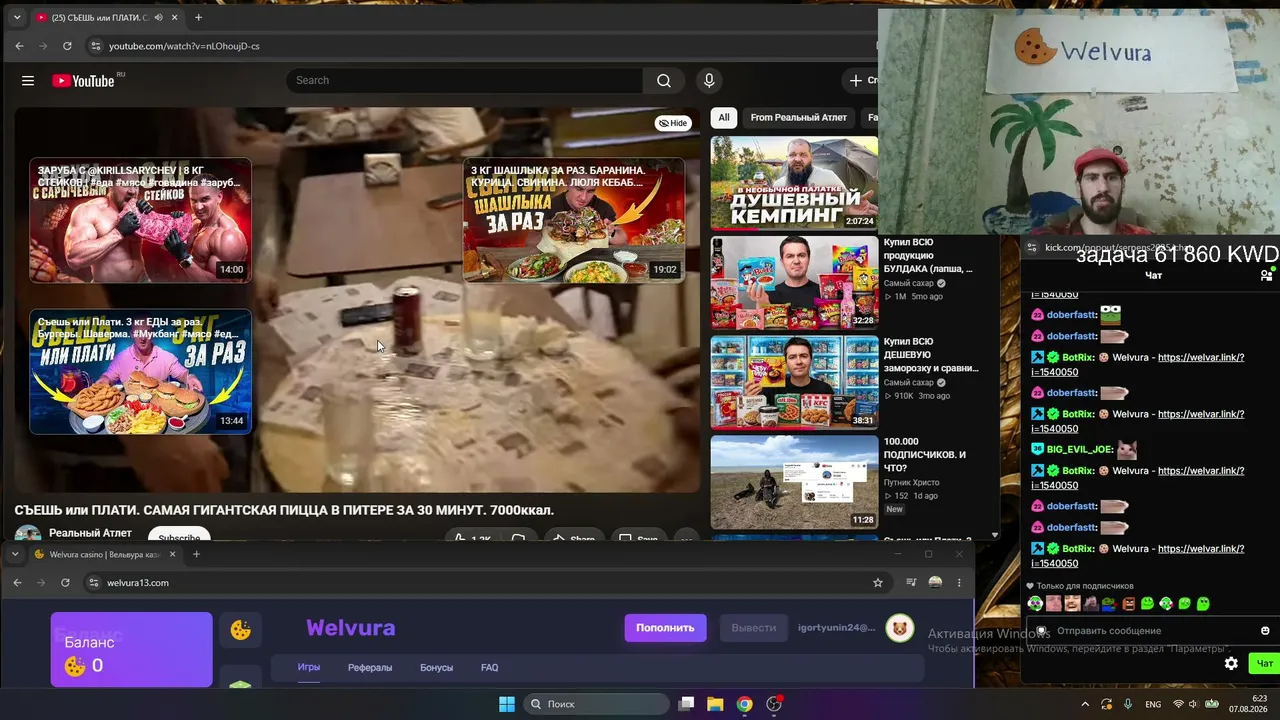Click the green Чат send button

pyautogui.click(x=1265, y=664)
